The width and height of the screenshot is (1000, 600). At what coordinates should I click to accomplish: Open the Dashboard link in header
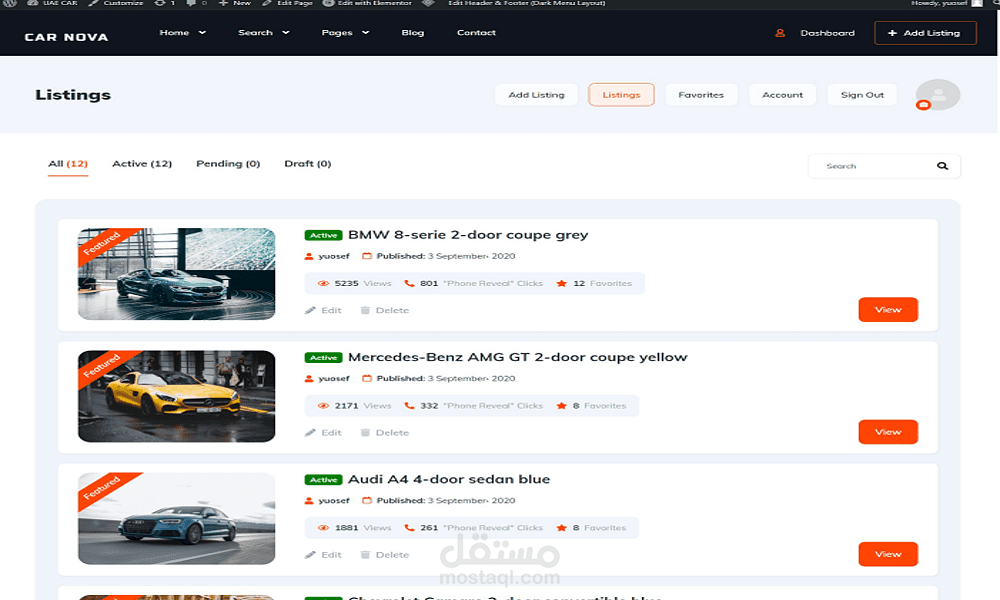click(x=827, y=33)
